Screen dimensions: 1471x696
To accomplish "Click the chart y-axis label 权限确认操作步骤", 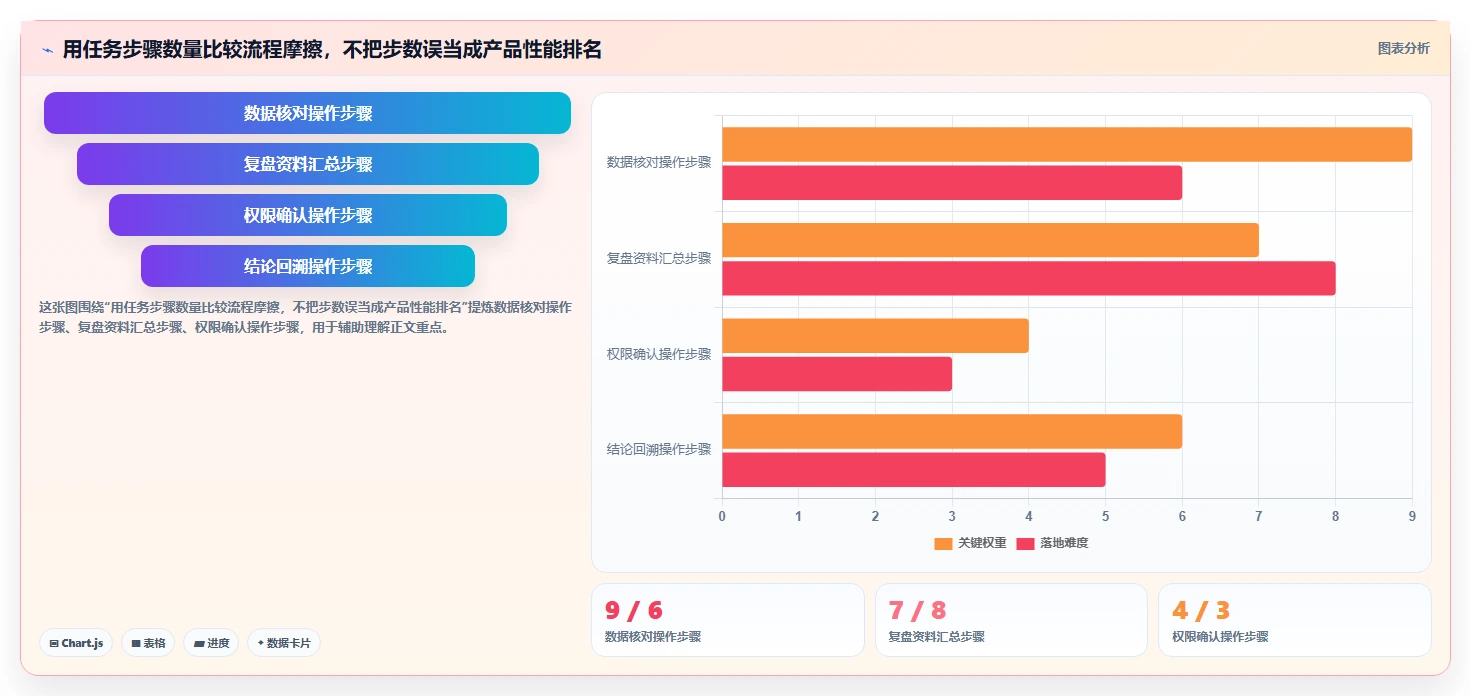I will point(659,354).
